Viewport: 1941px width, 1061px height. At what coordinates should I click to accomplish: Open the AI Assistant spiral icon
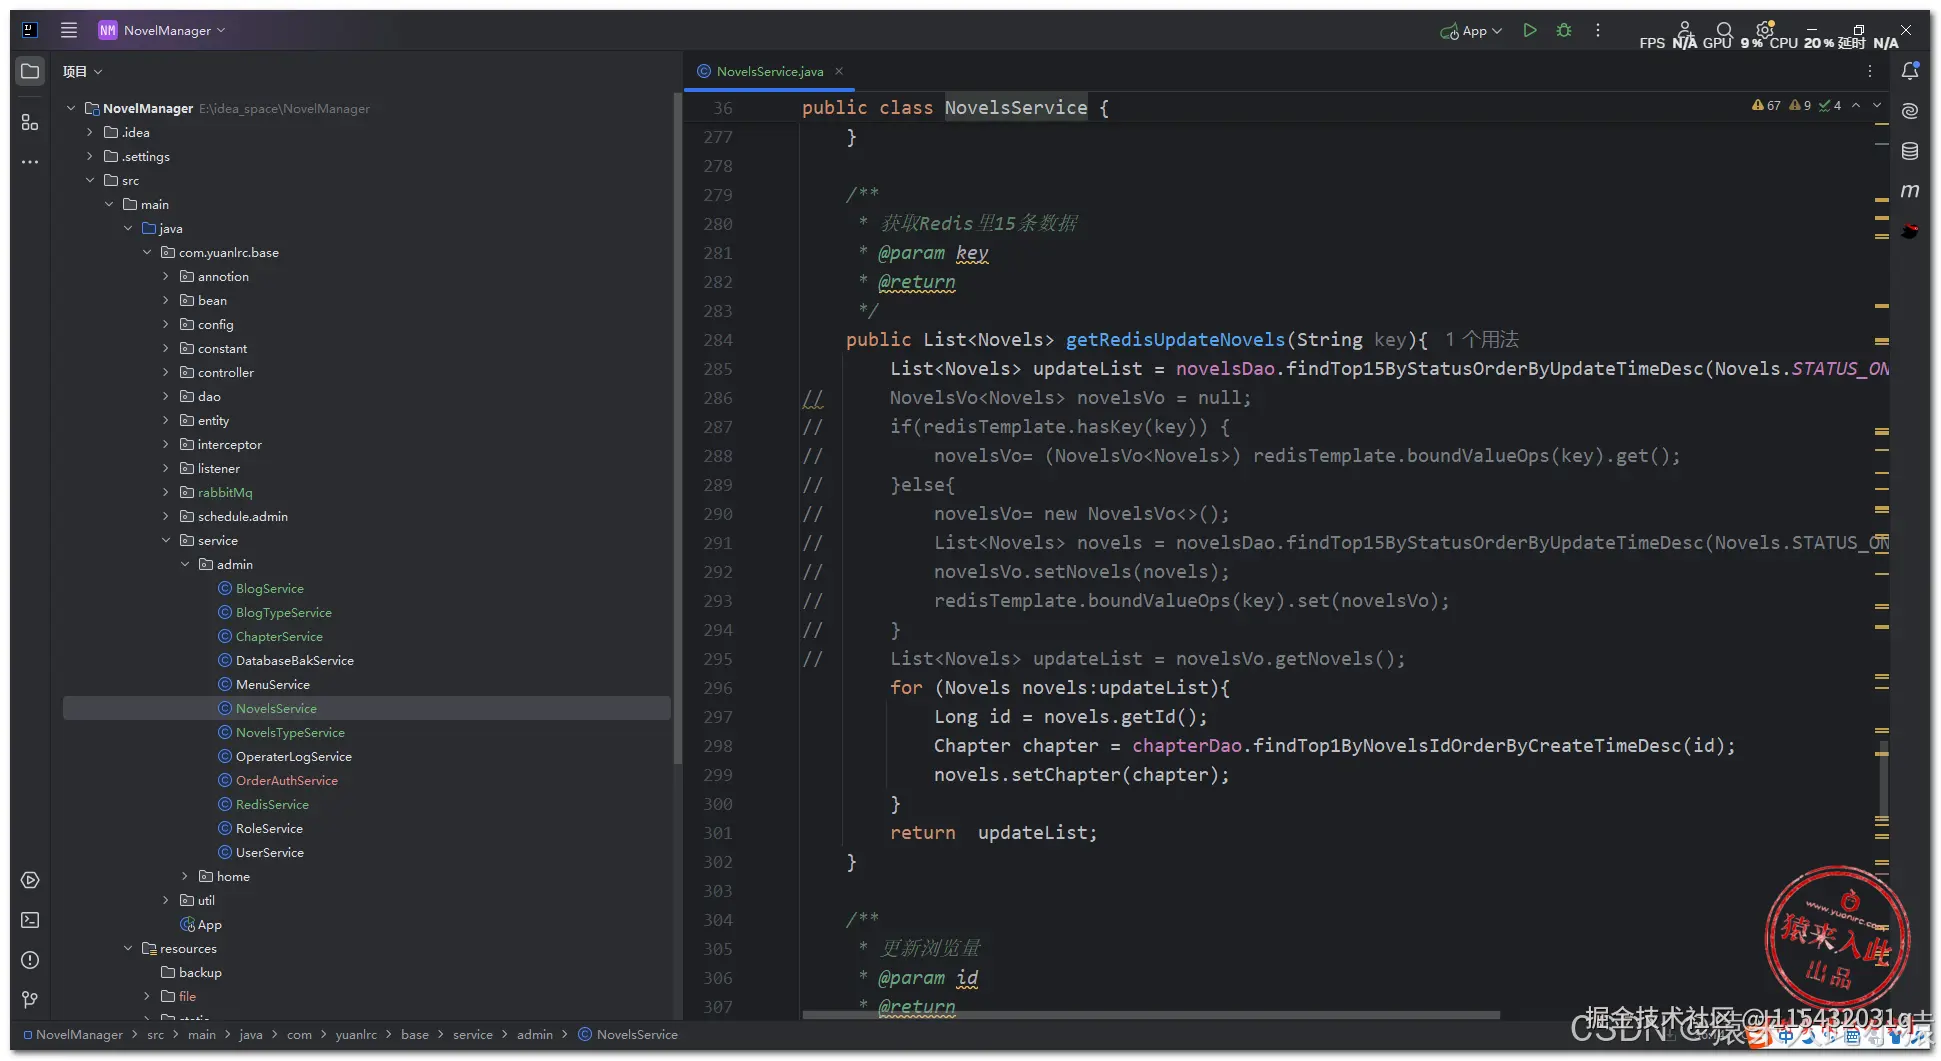(x=1910, y=111)
